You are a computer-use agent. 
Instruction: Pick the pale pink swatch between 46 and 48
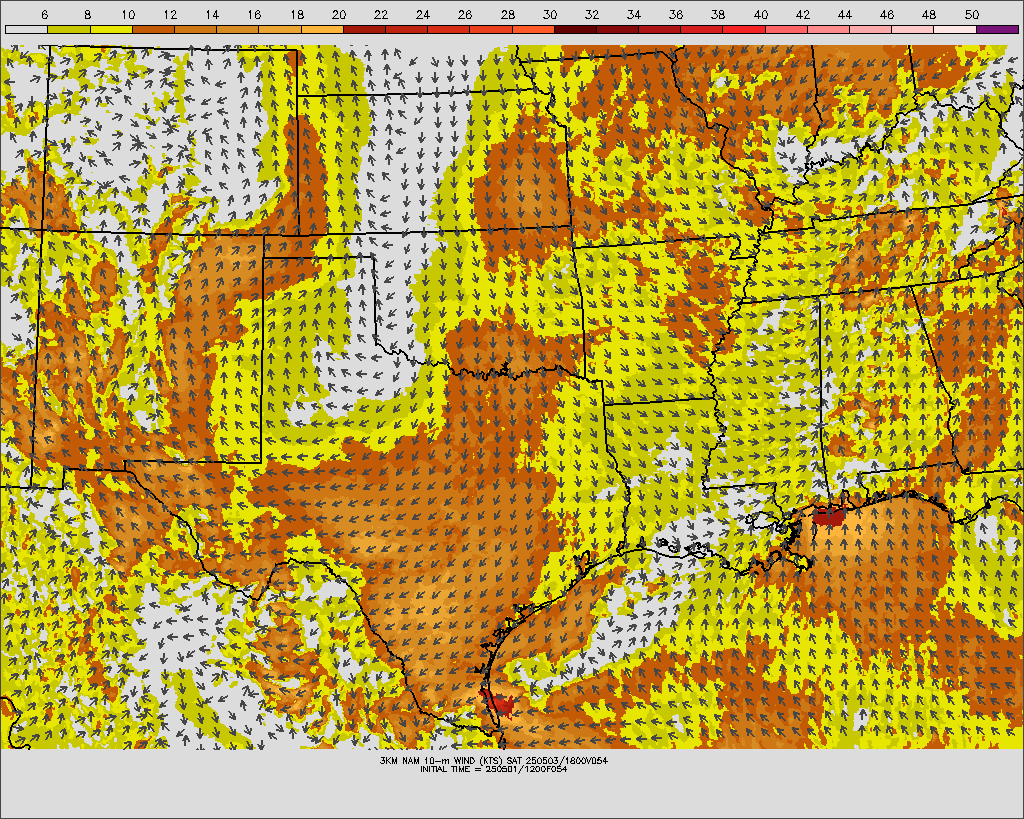tap(913, 29)
